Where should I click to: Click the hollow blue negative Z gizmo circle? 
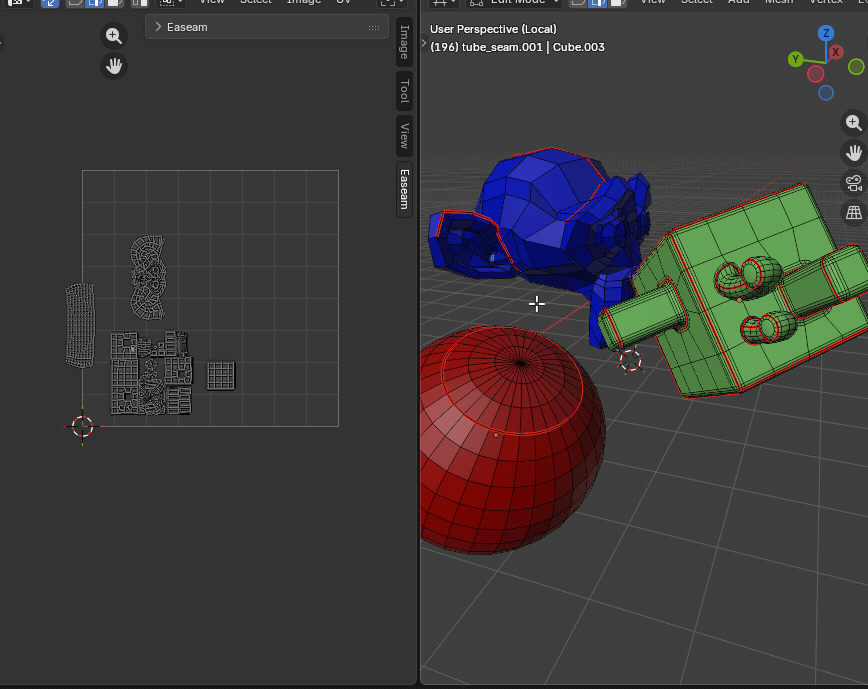[x=826, y=93]
